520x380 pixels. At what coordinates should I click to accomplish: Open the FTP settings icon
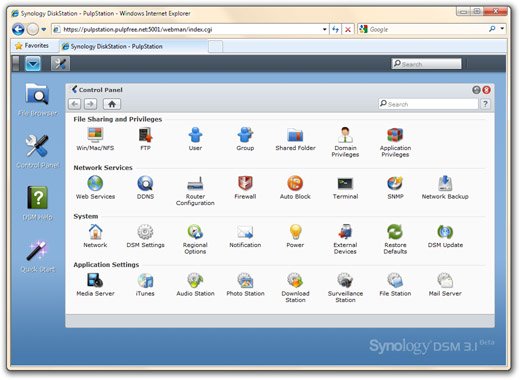(x=145, y=139)
